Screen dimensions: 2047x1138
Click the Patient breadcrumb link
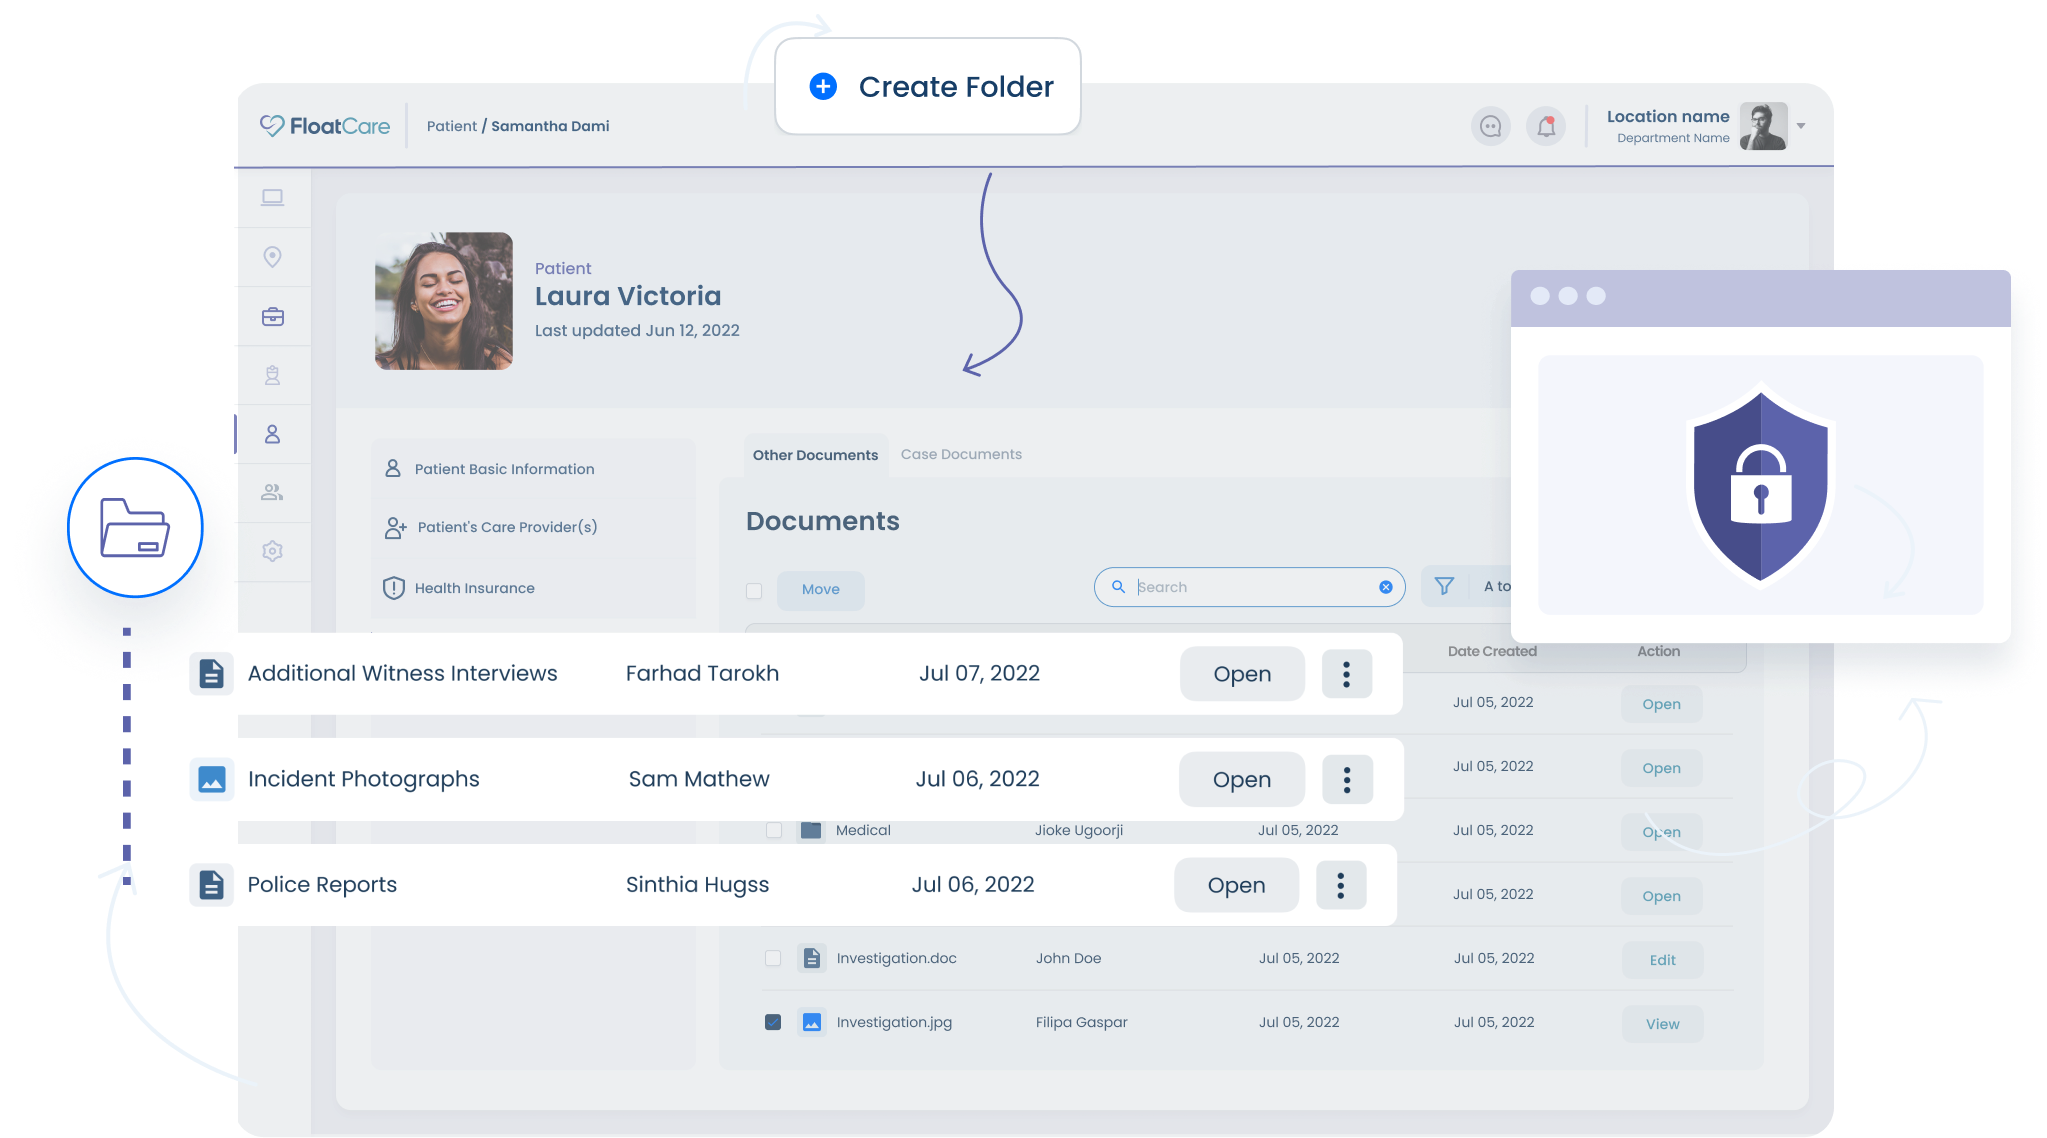tap(452, 126)
